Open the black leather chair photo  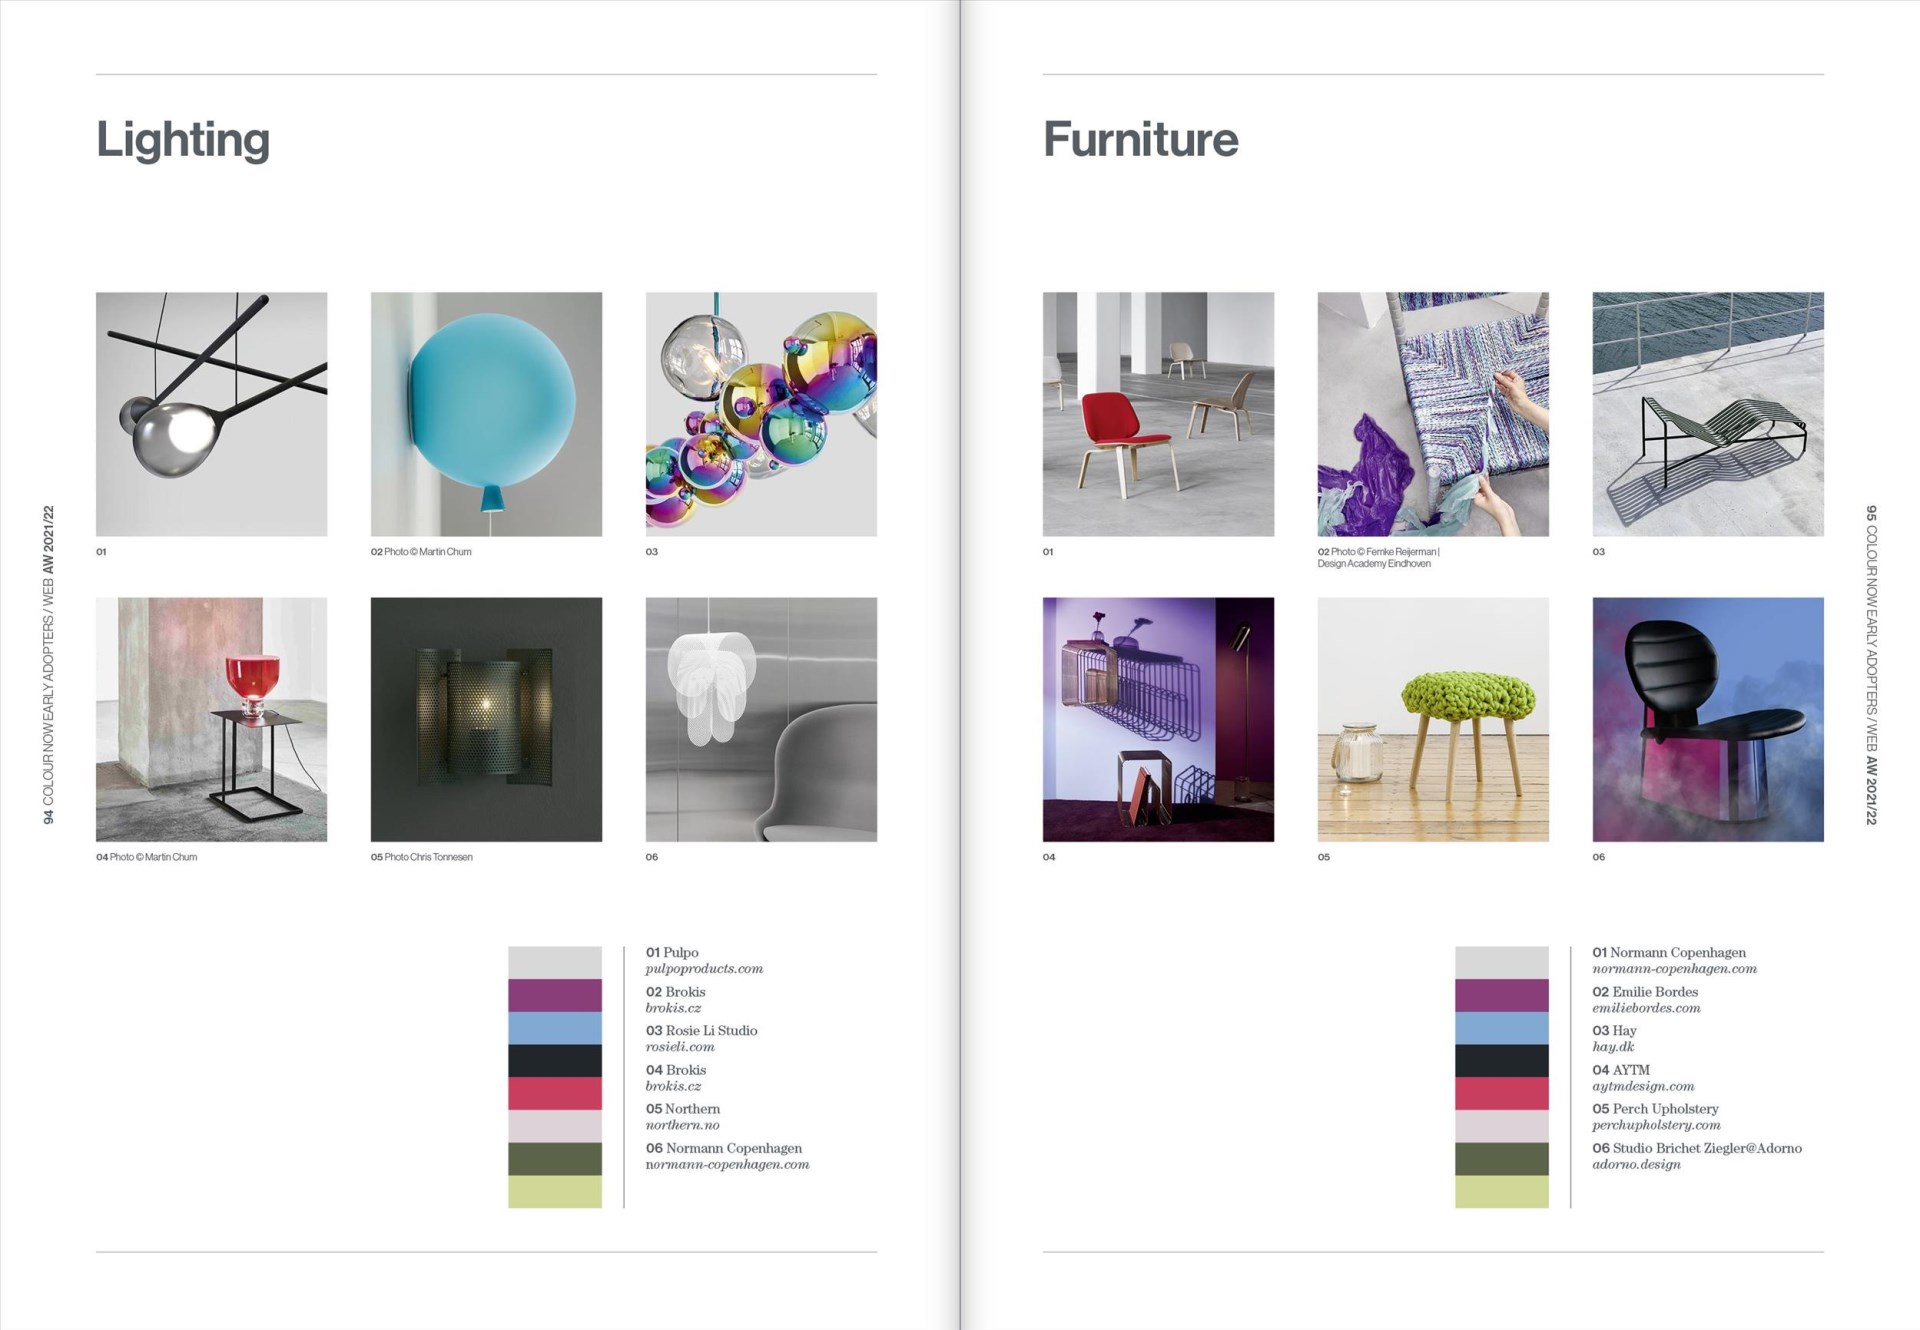tap(1707, 719)
